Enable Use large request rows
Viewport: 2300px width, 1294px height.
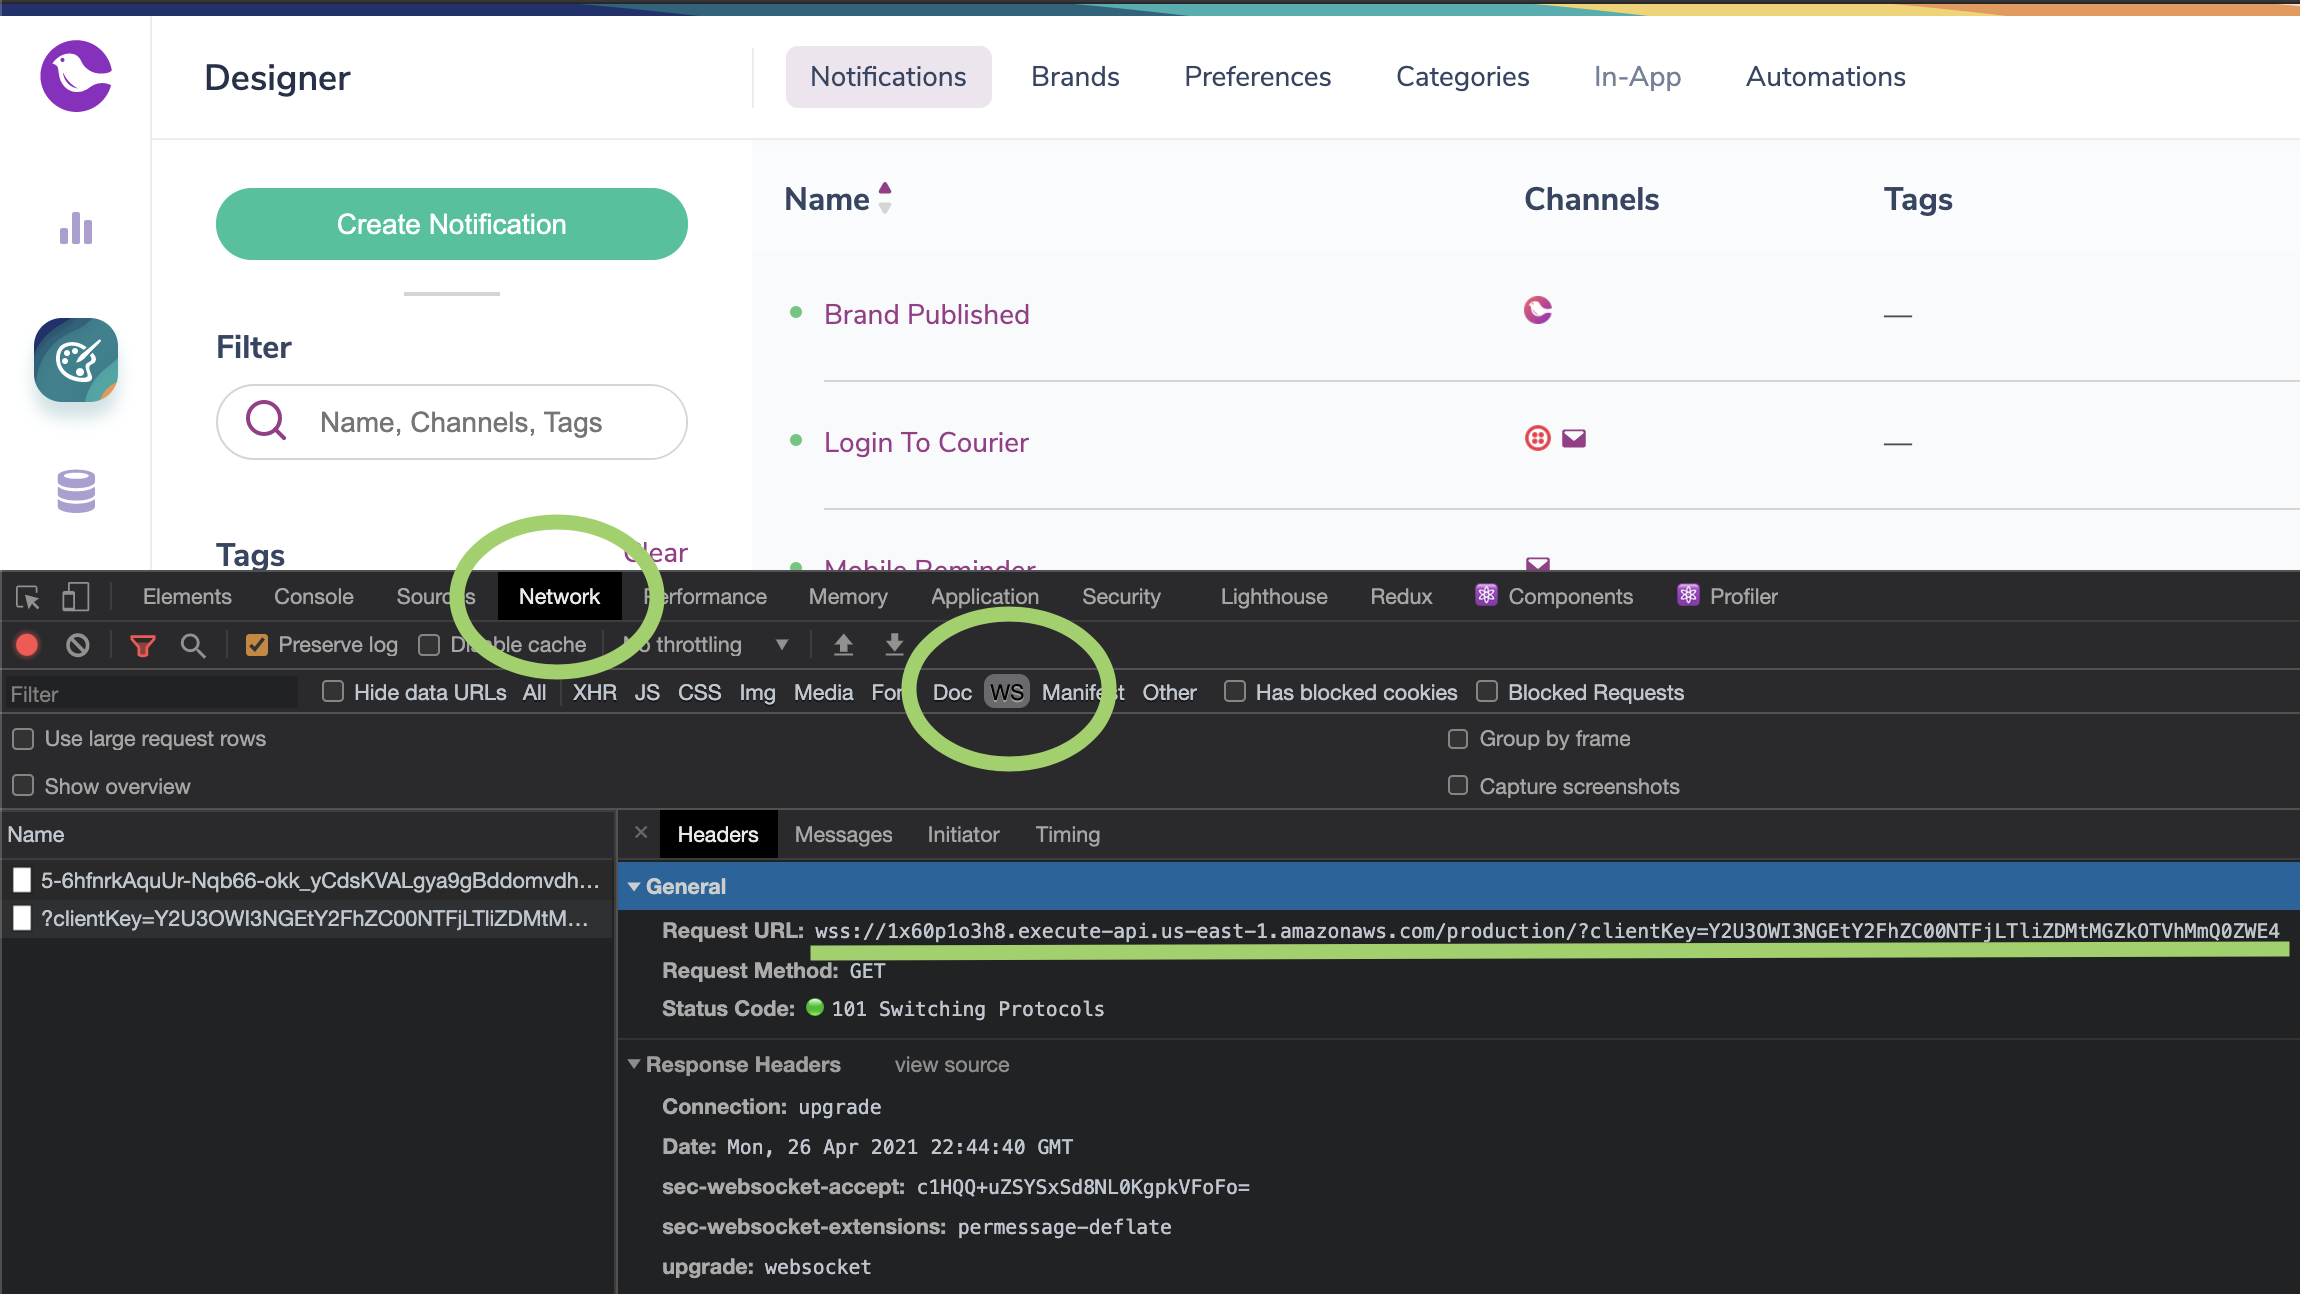23,738
